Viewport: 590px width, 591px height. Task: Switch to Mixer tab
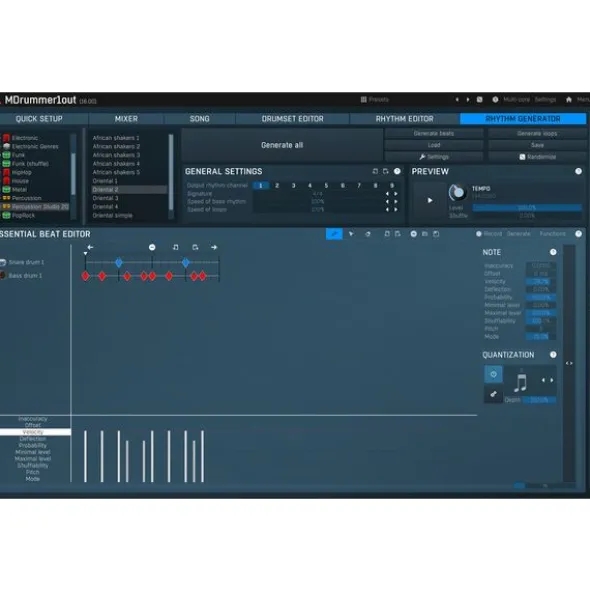[126, 119]
